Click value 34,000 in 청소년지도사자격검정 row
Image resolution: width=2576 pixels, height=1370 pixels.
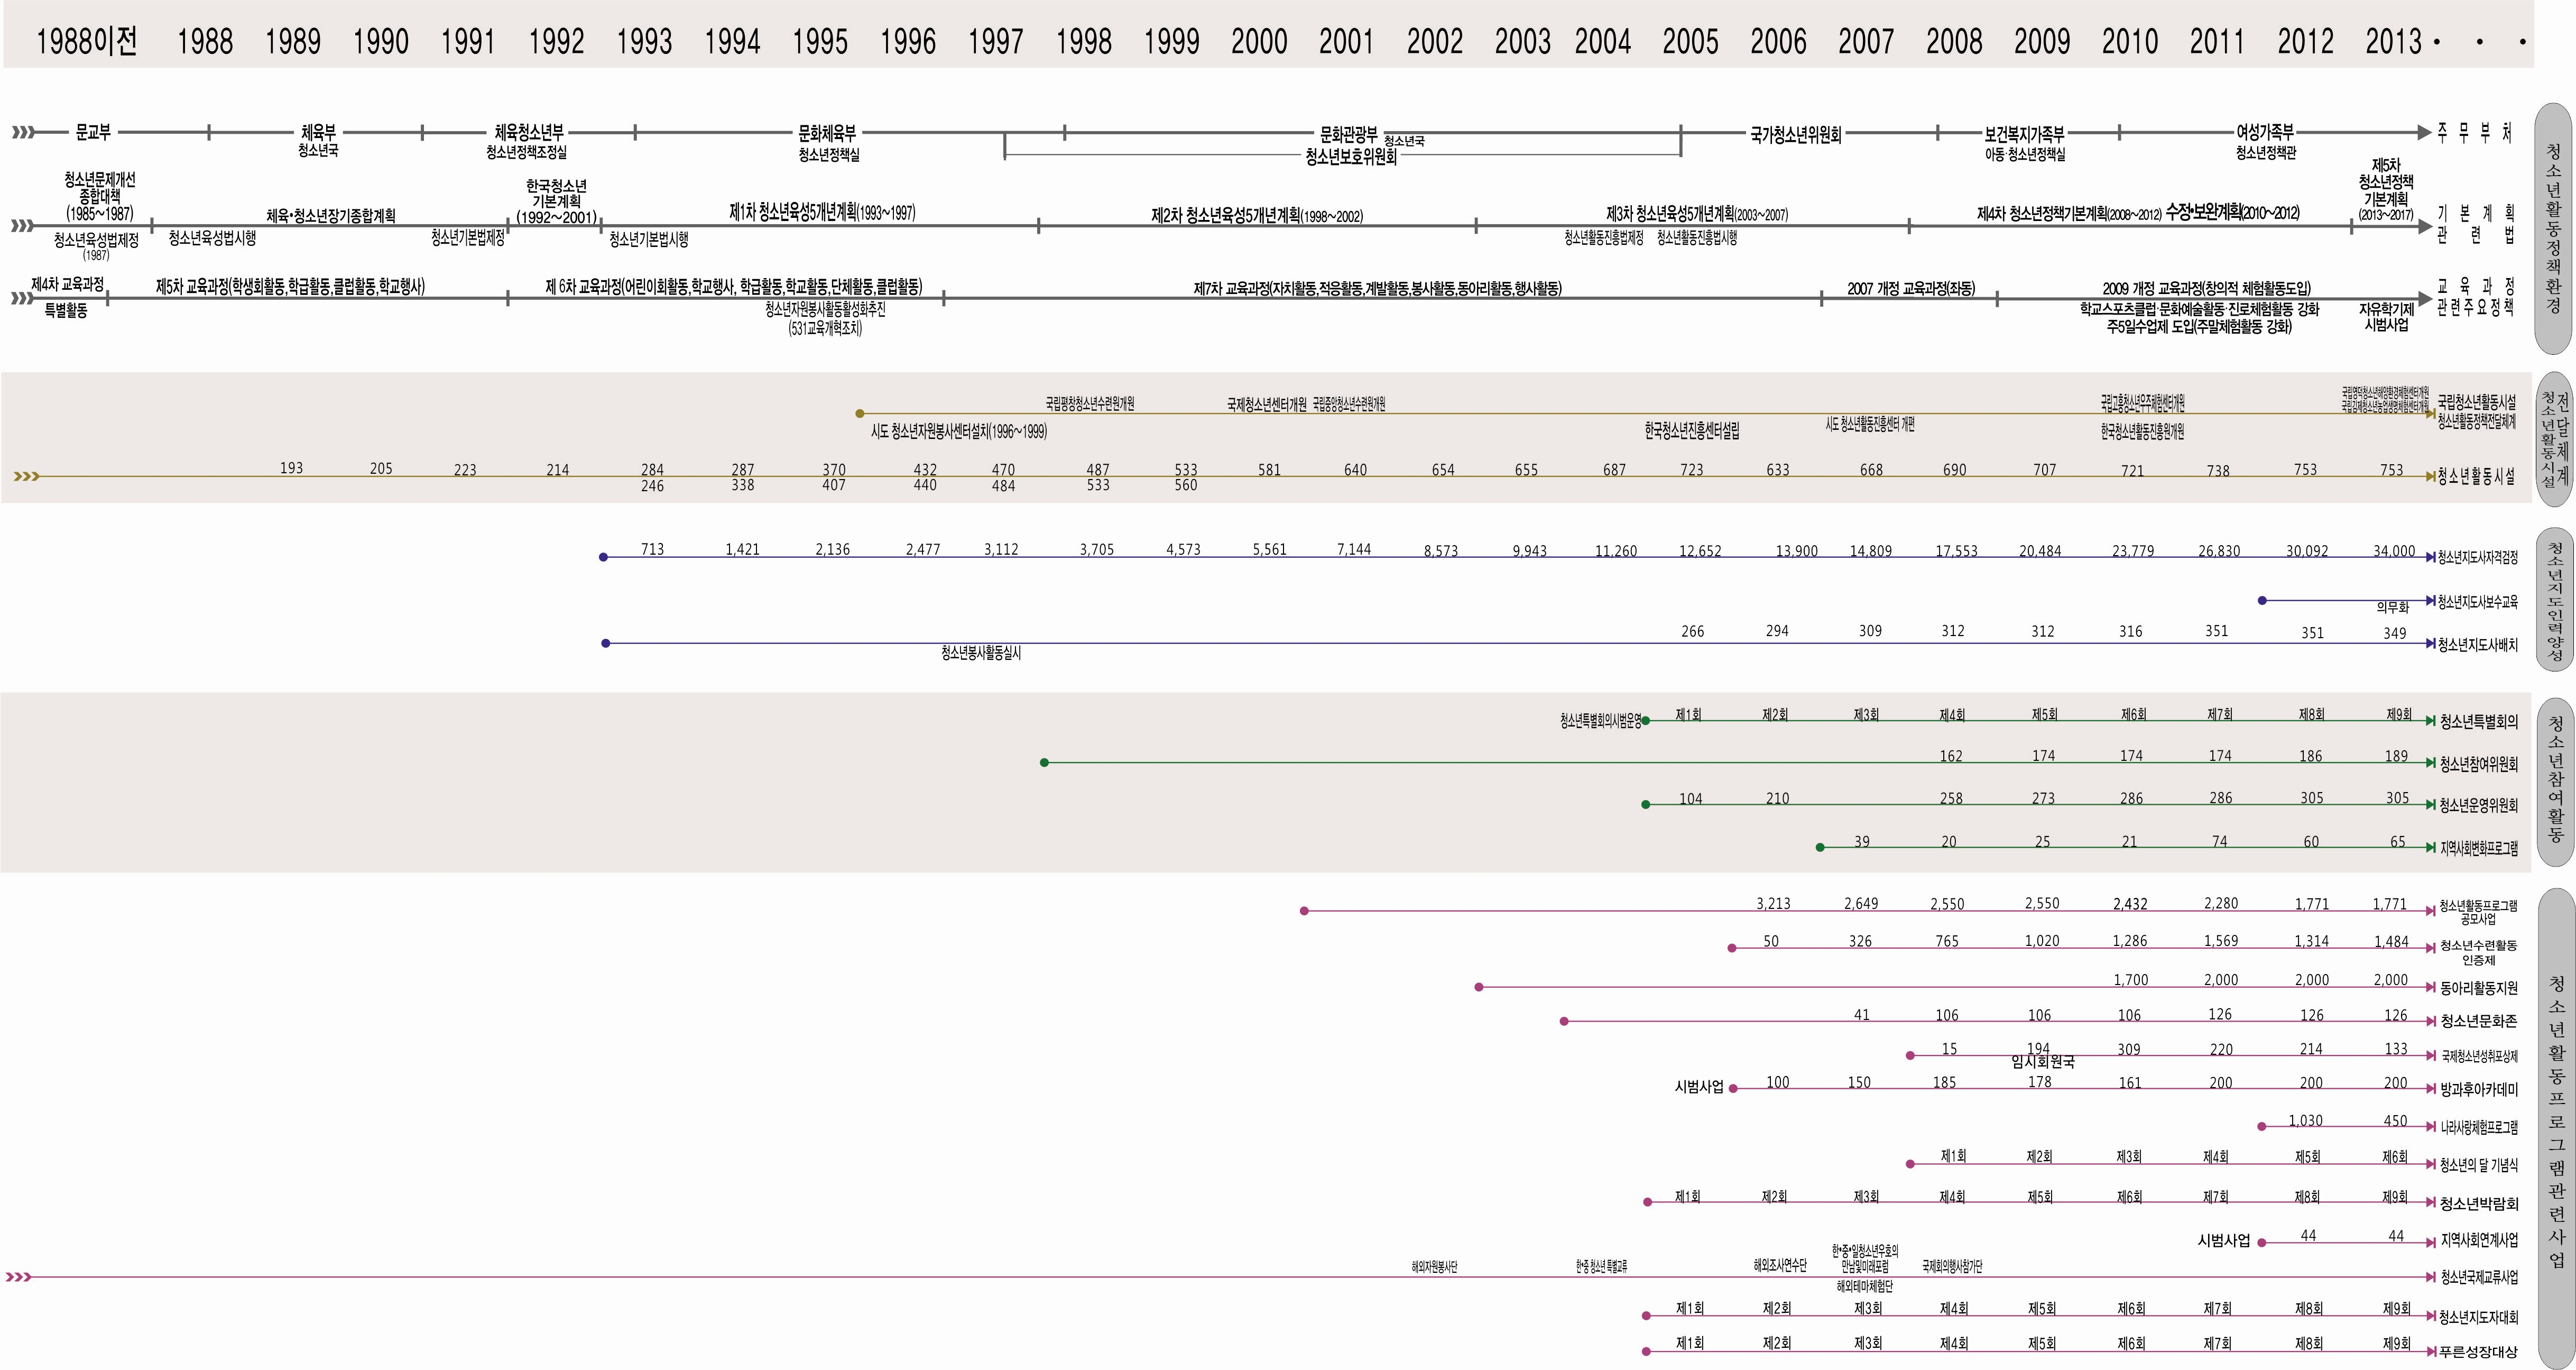click(2394, 551)
